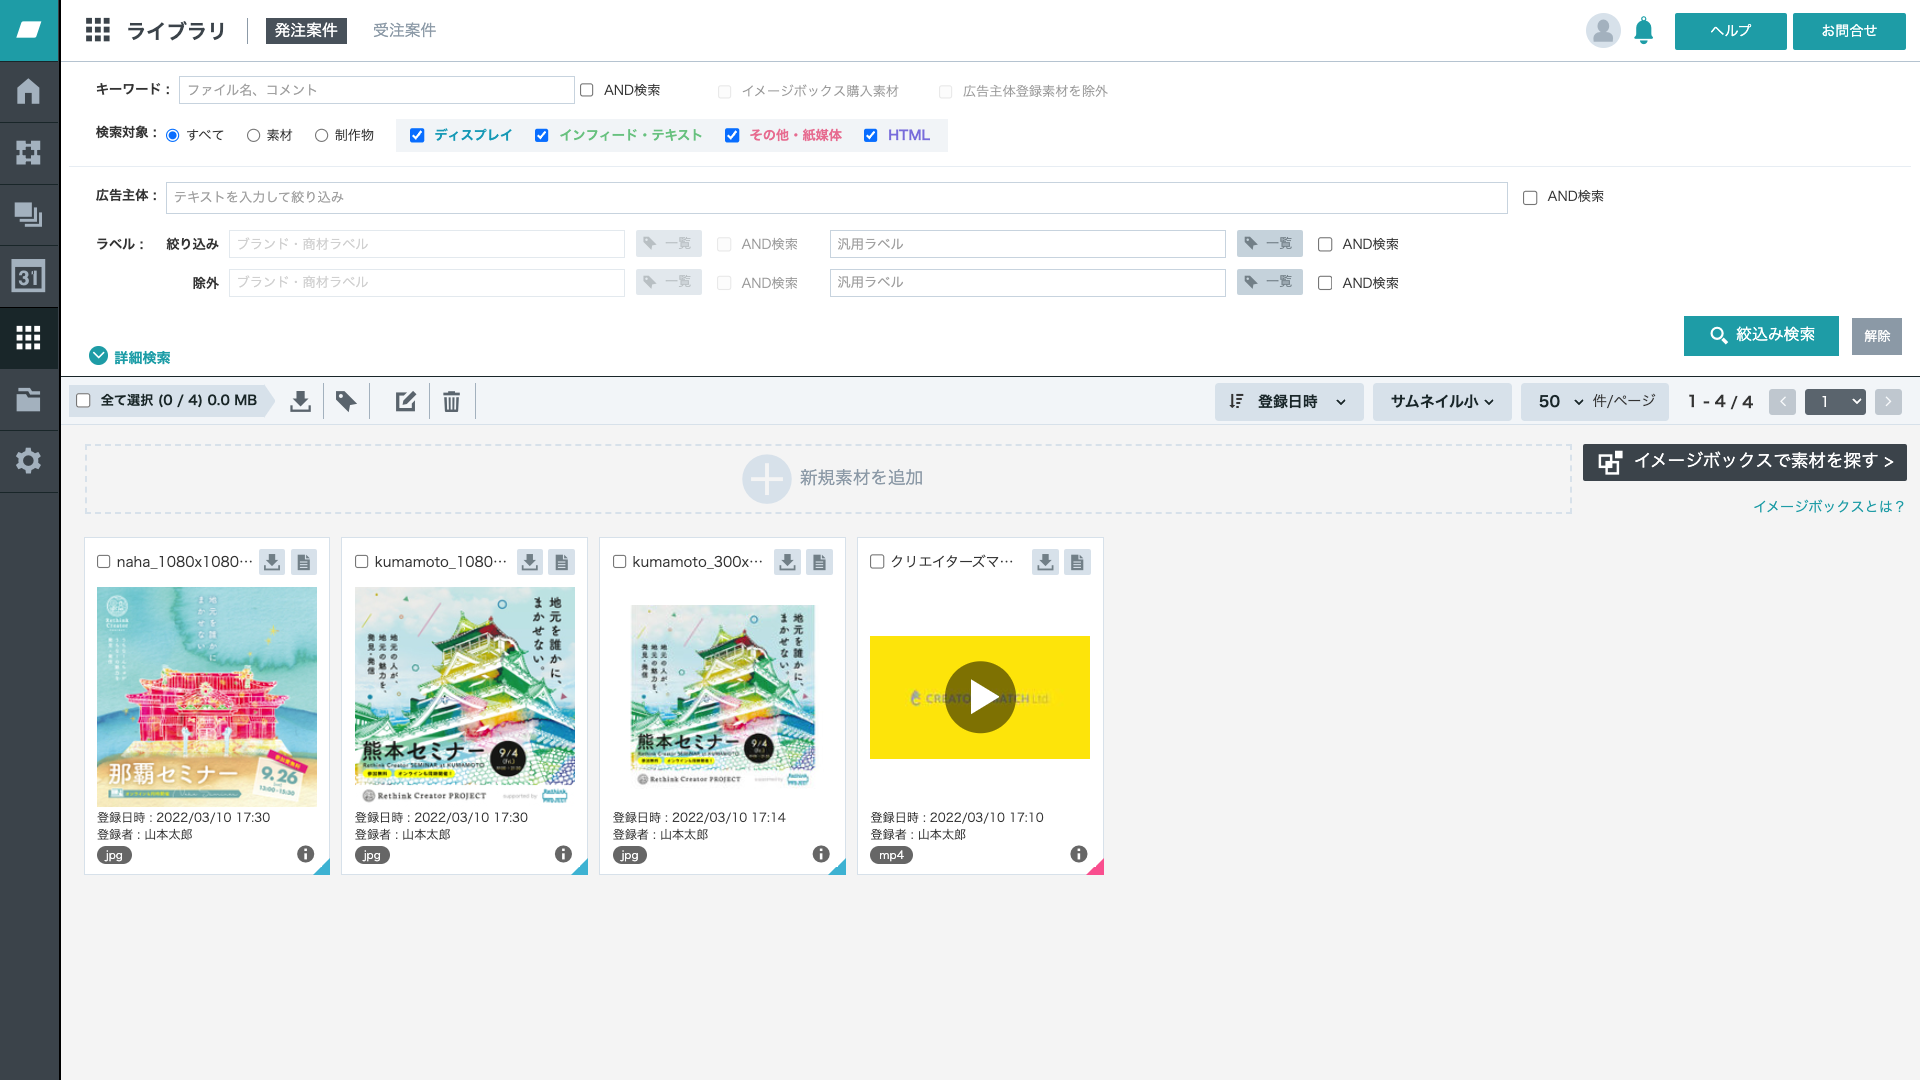Open document icon on kumamoto_1080 card

562,562
